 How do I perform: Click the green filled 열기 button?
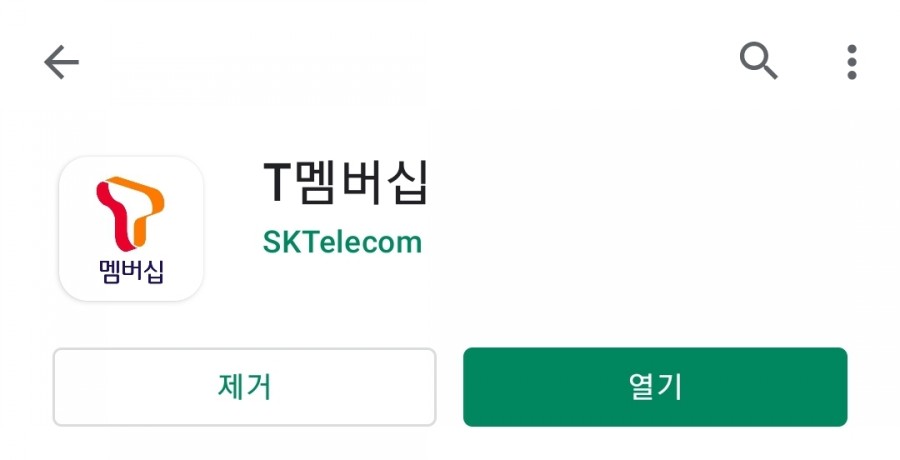pos(655,386)
